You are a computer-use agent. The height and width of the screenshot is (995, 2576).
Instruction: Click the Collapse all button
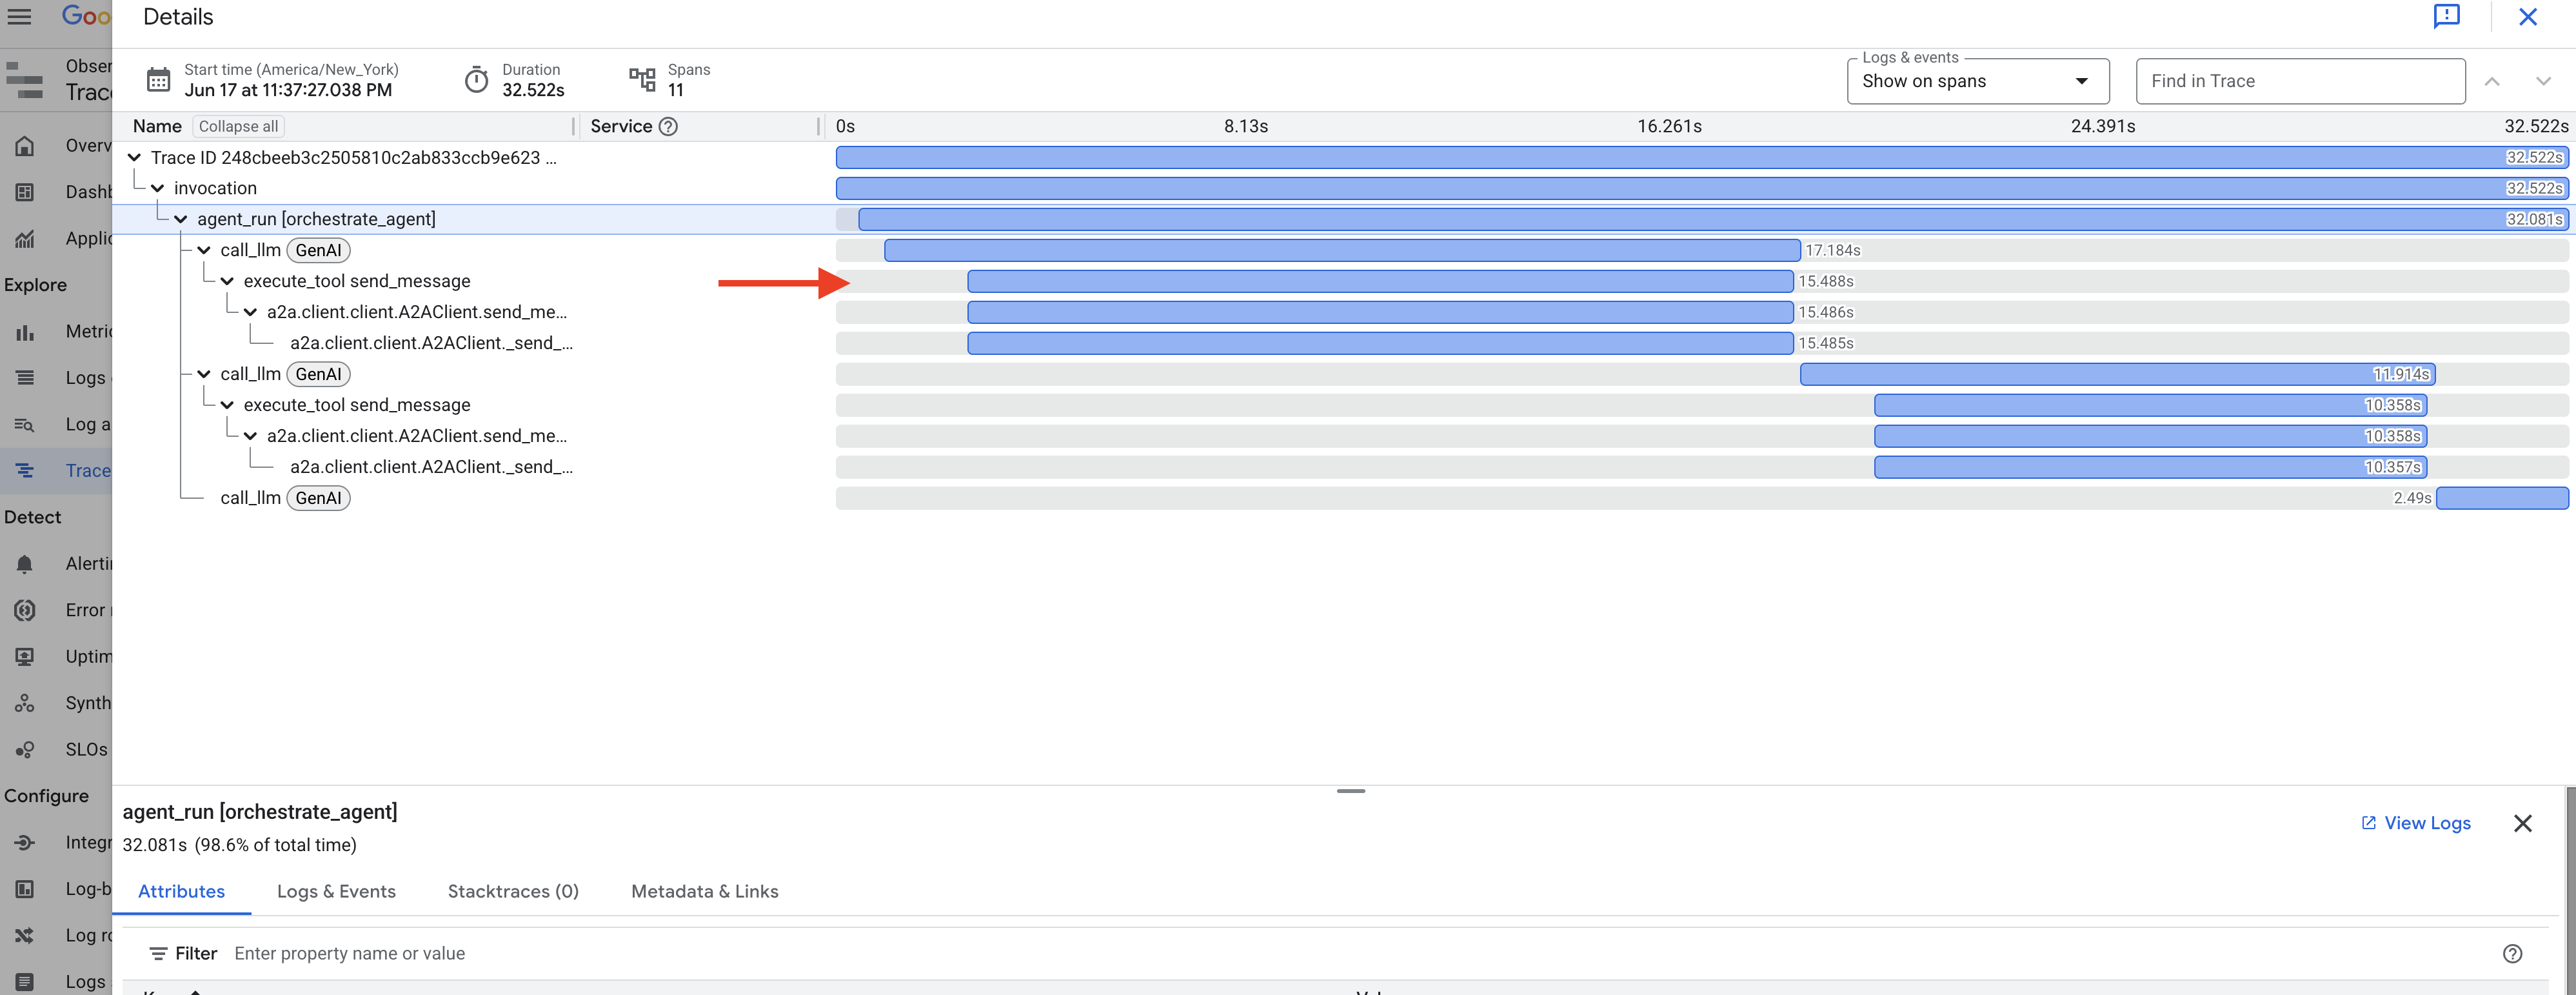(238, 127)
